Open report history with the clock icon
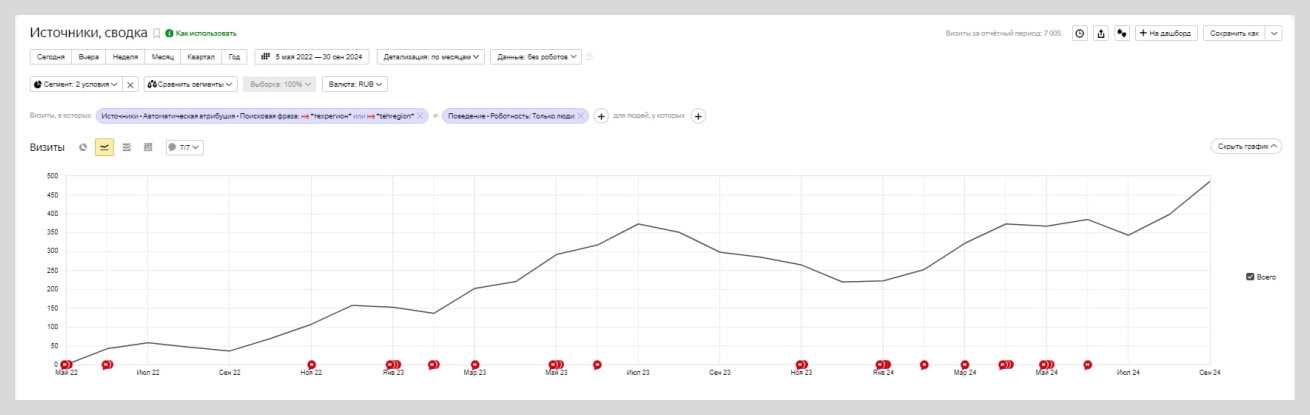The width and height of the screenshot is (1310, 415). tap(1080, 33)
